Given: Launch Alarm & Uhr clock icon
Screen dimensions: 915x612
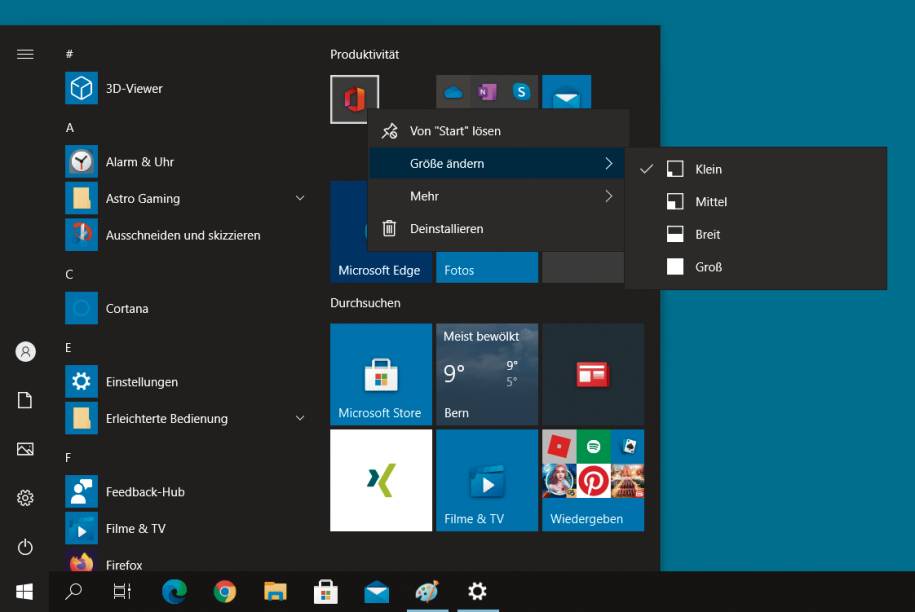Looking at the screenshot, I should pos(81,162).
